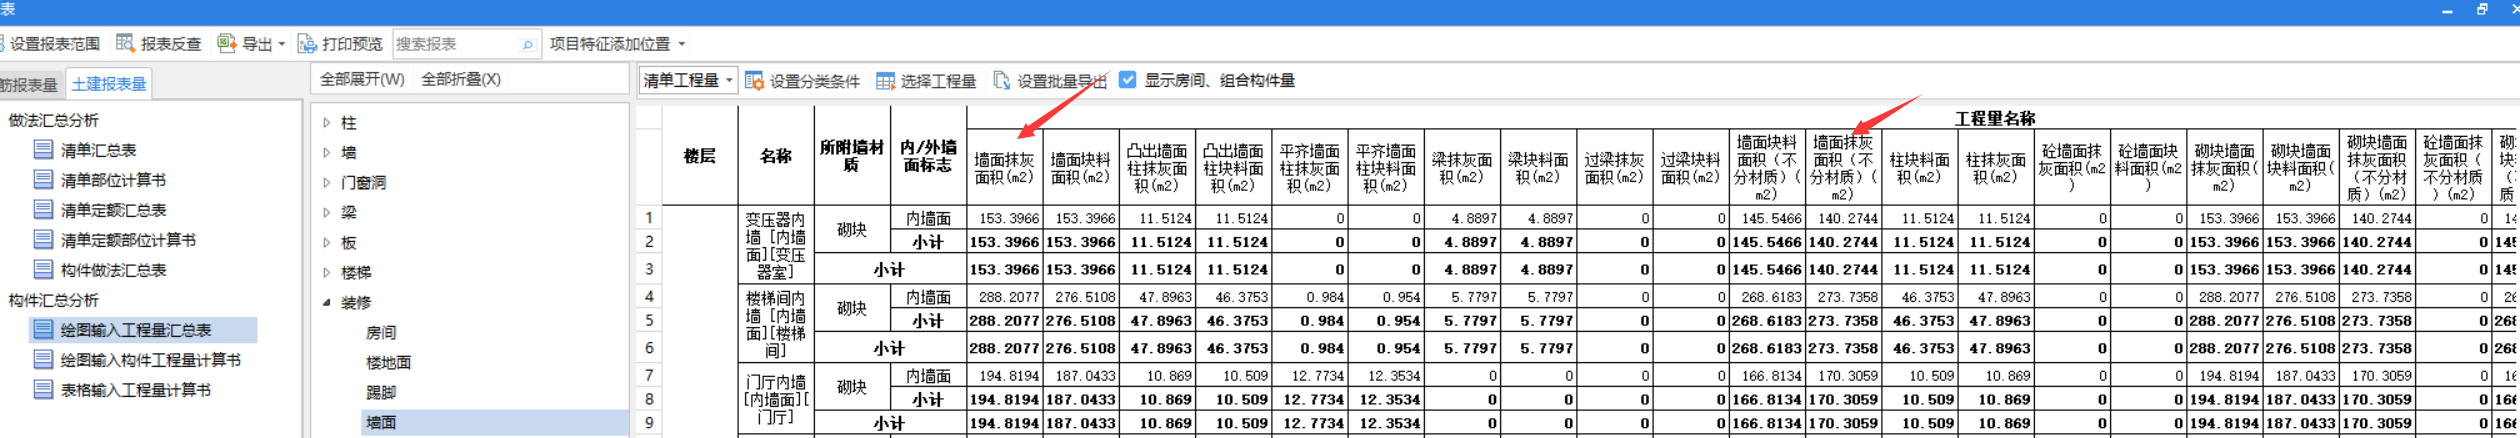The image size is (2520, 438).
Task: Expand the 门窗洞 tree node
Action: (327, 183)
